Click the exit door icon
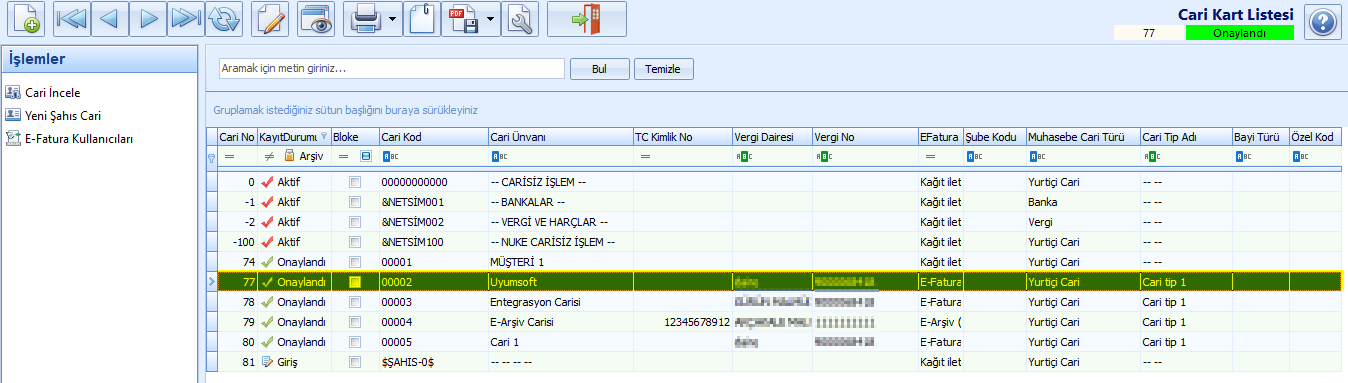This screenshot has width=1348, height=383. click(x=586, y=19)
